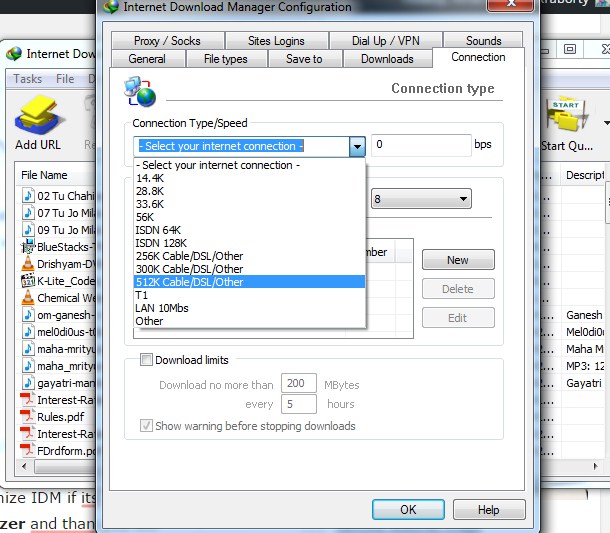The image size is (610, 533).
Task: Click the IDM logo in configuration title bar
Action: (112, 7)
